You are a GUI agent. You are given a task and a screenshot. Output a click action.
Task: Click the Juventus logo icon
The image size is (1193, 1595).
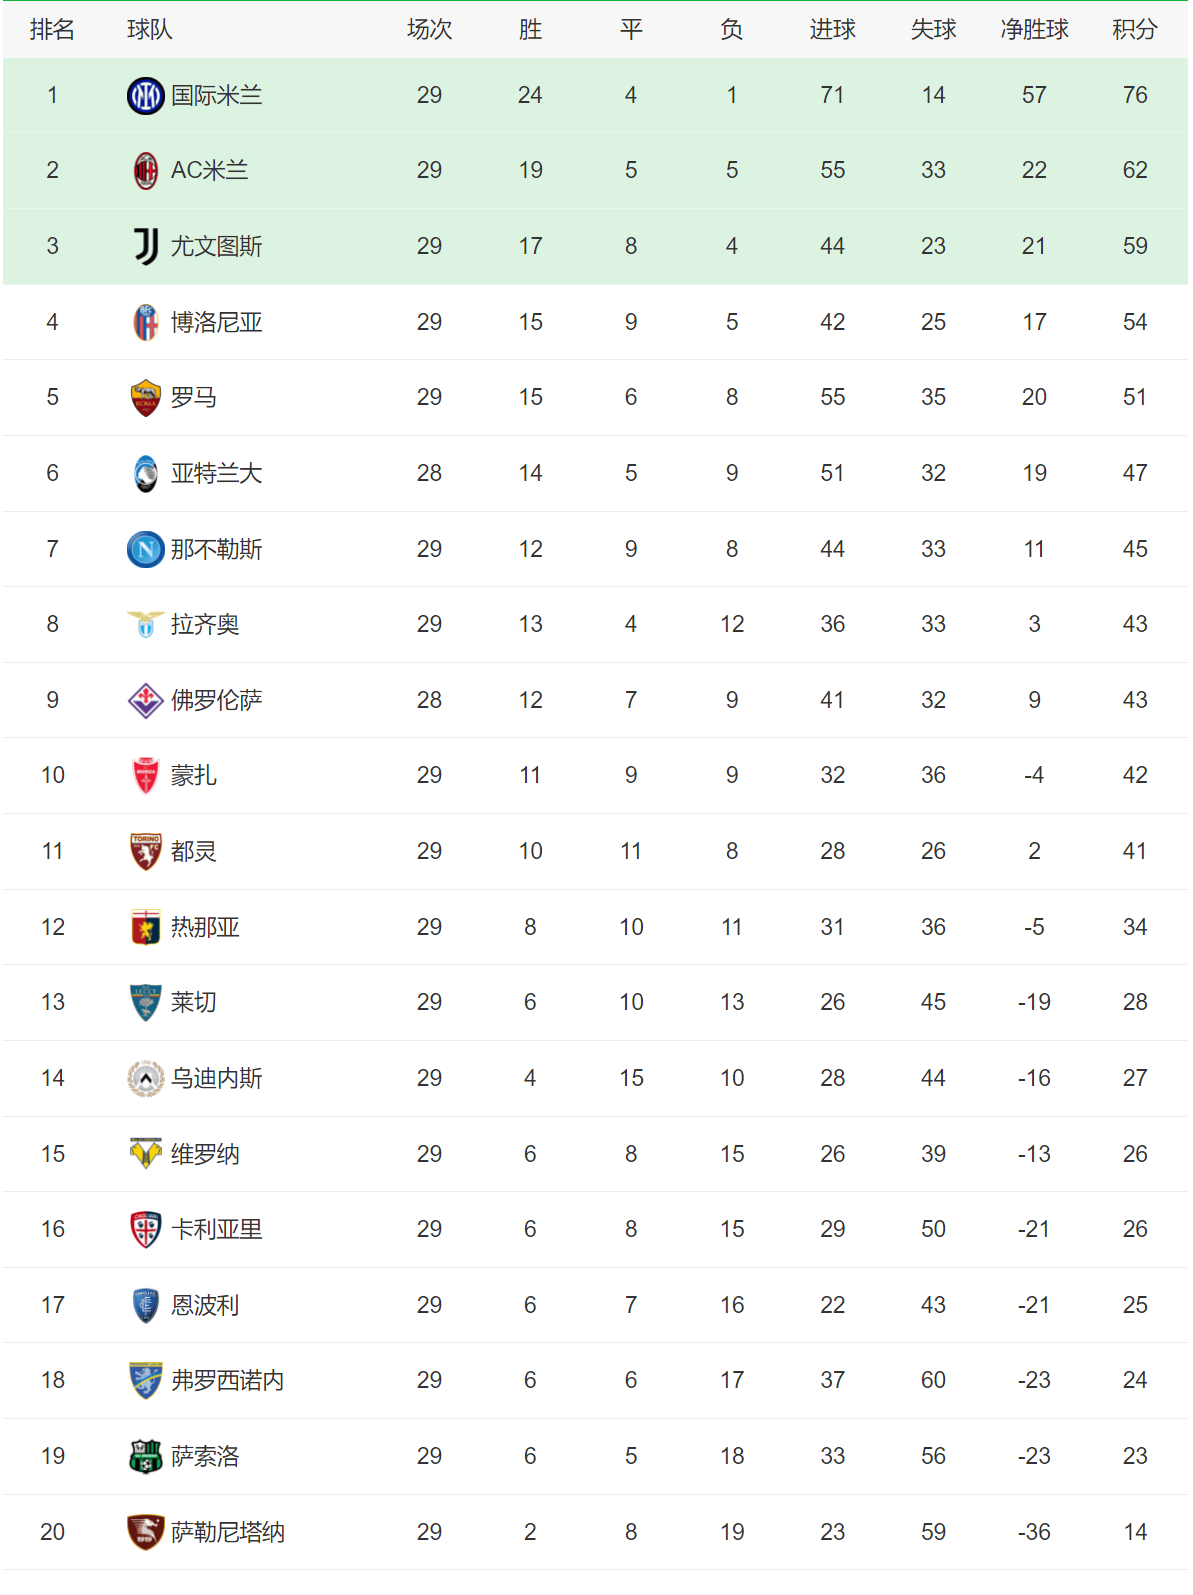click(146, 246)
